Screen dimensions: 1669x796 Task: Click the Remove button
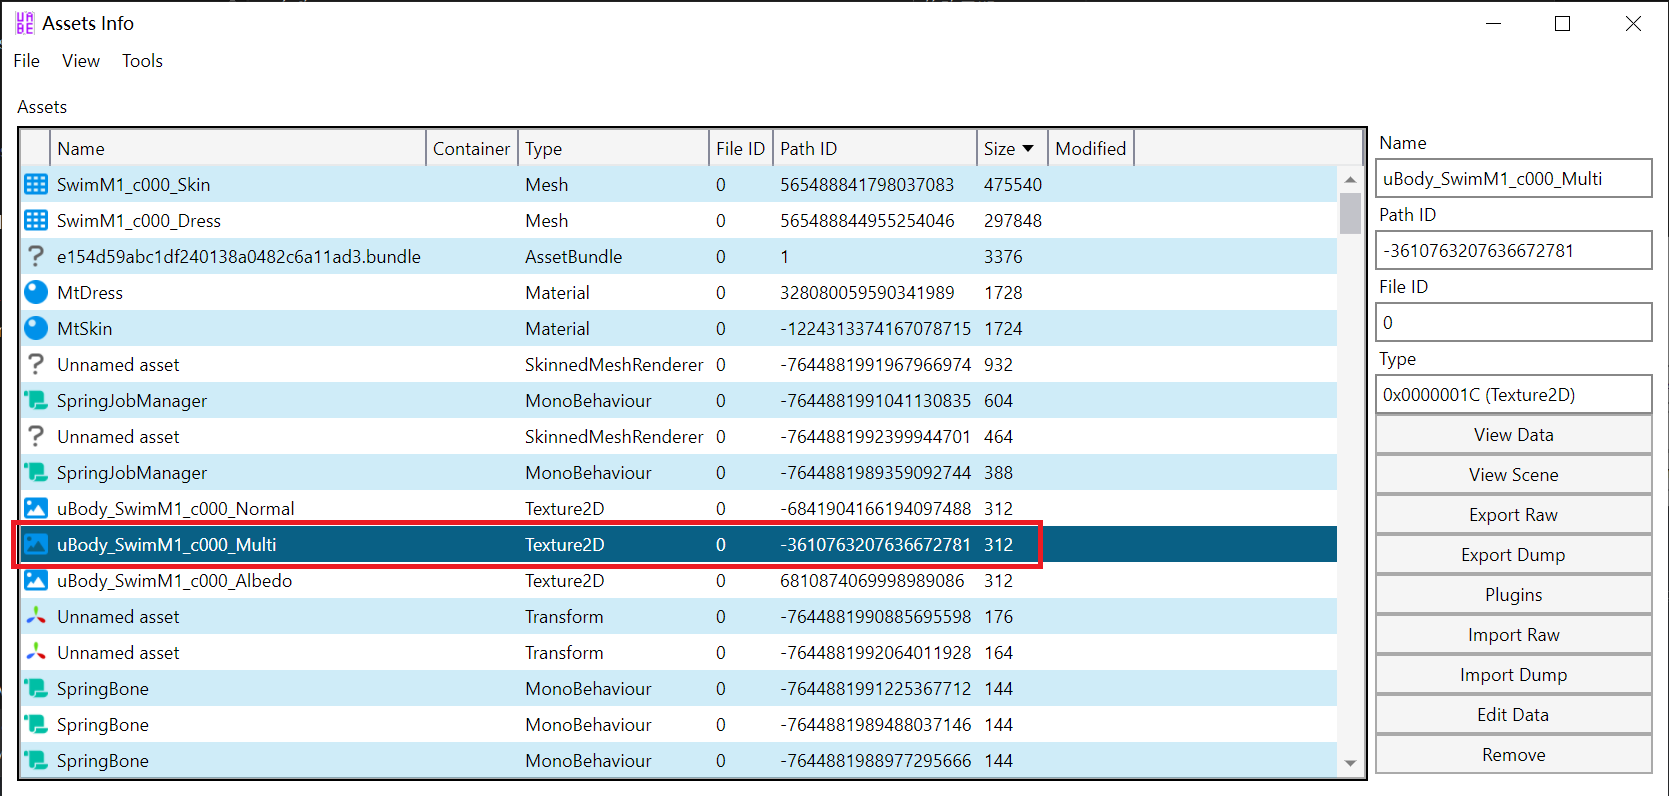point(1513,755)
